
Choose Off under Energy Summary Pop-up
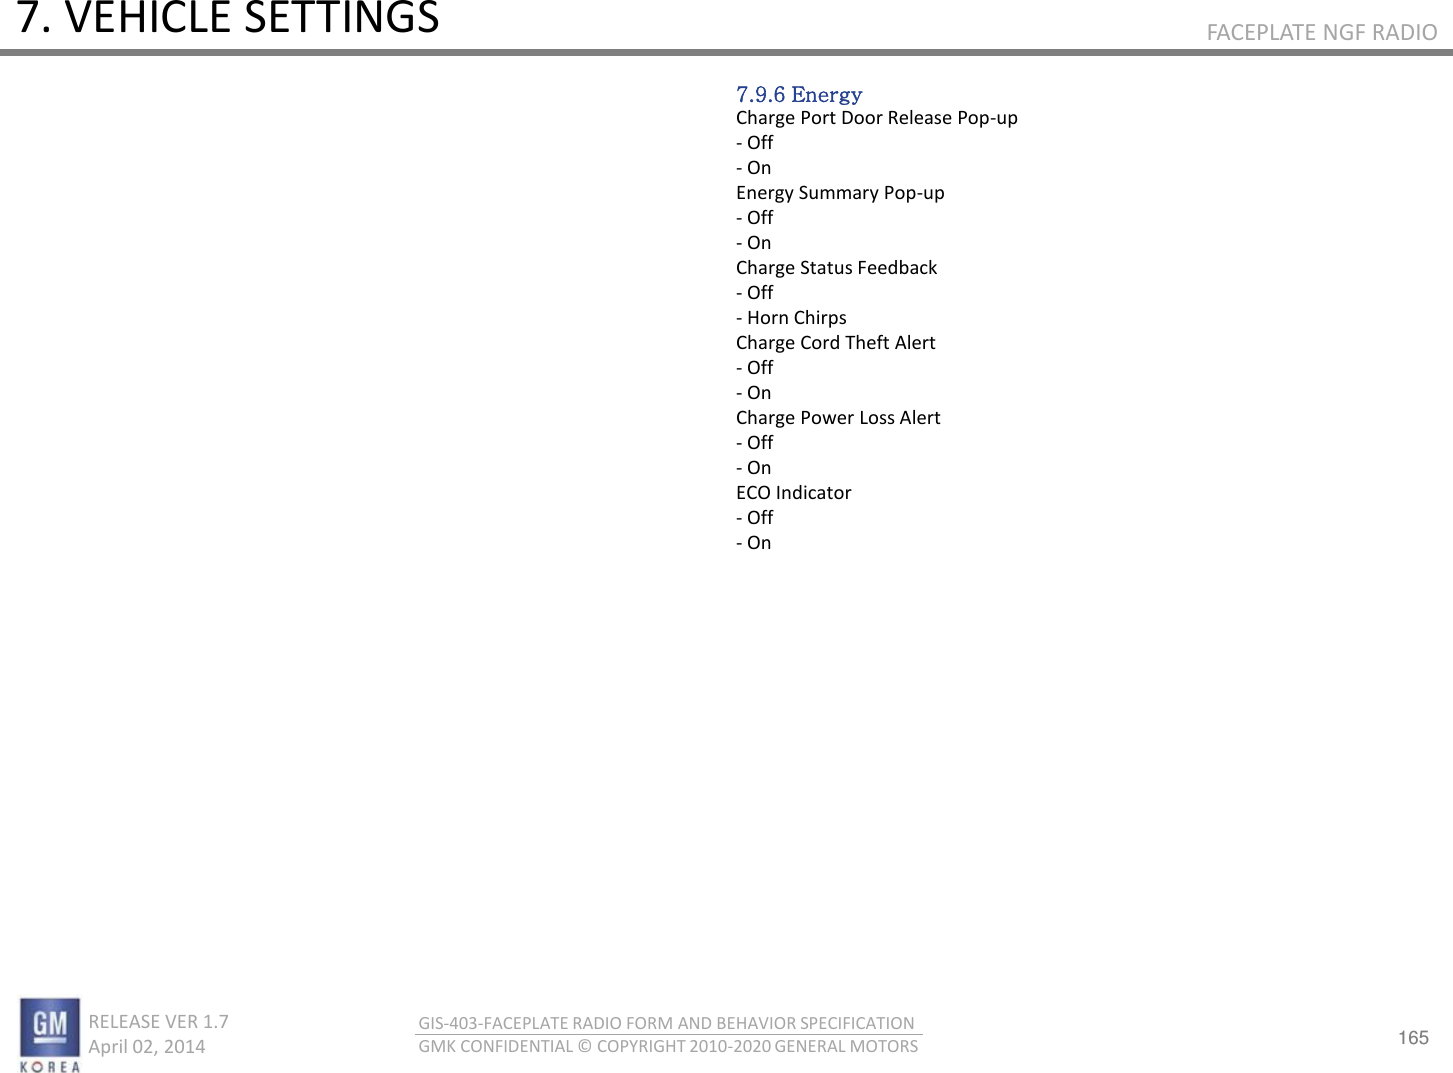click(x=755, y=218)
